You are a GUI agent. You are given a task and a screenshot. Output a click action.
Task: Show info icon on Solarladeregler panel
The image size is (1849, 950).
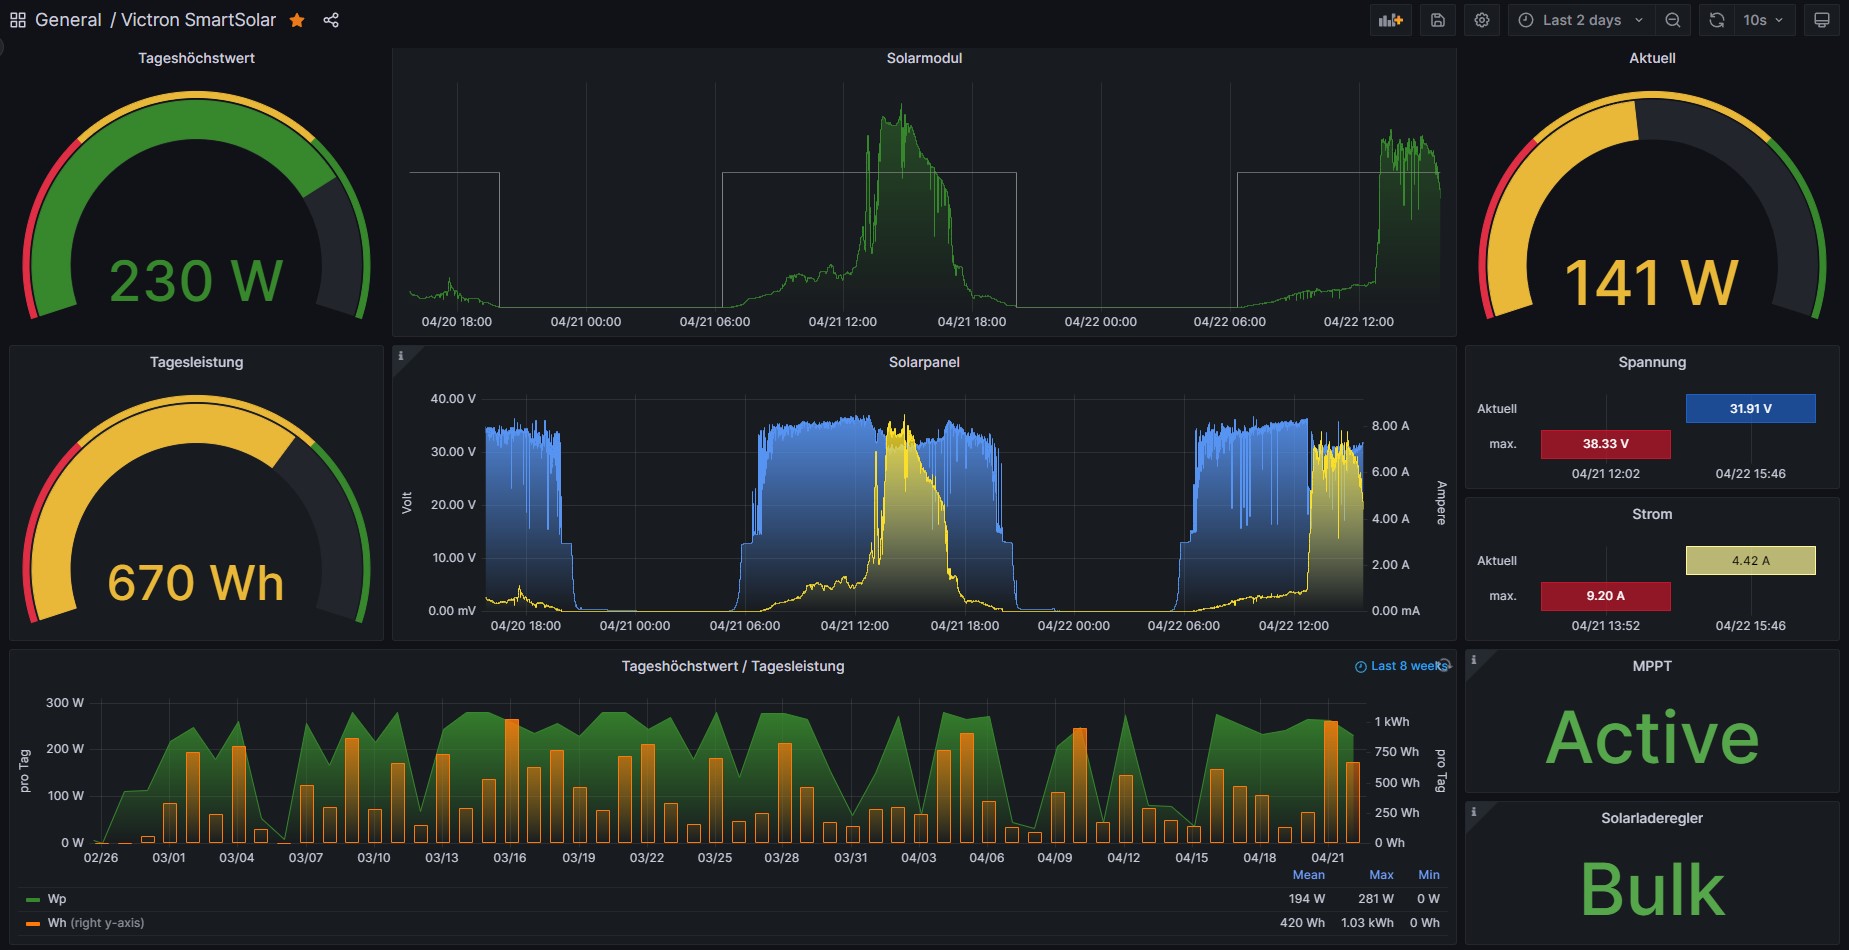click(1473, 811)
